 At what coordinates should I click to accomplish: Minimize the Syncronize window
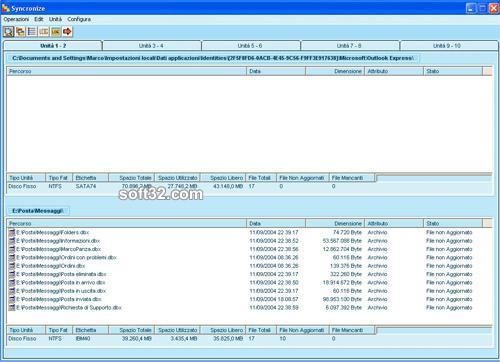click(x=471, y=8)
